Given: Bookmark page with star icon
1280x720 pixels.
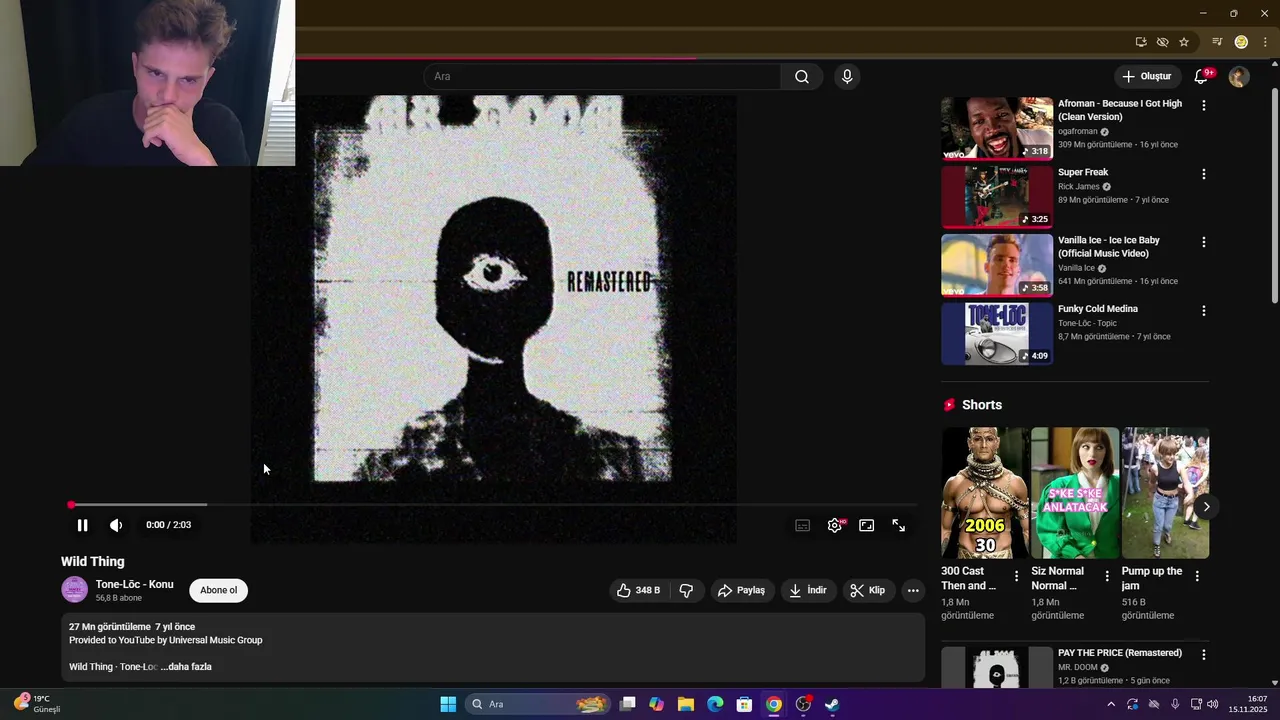Looking at the screenshot, I should [x=1184, y=42].
